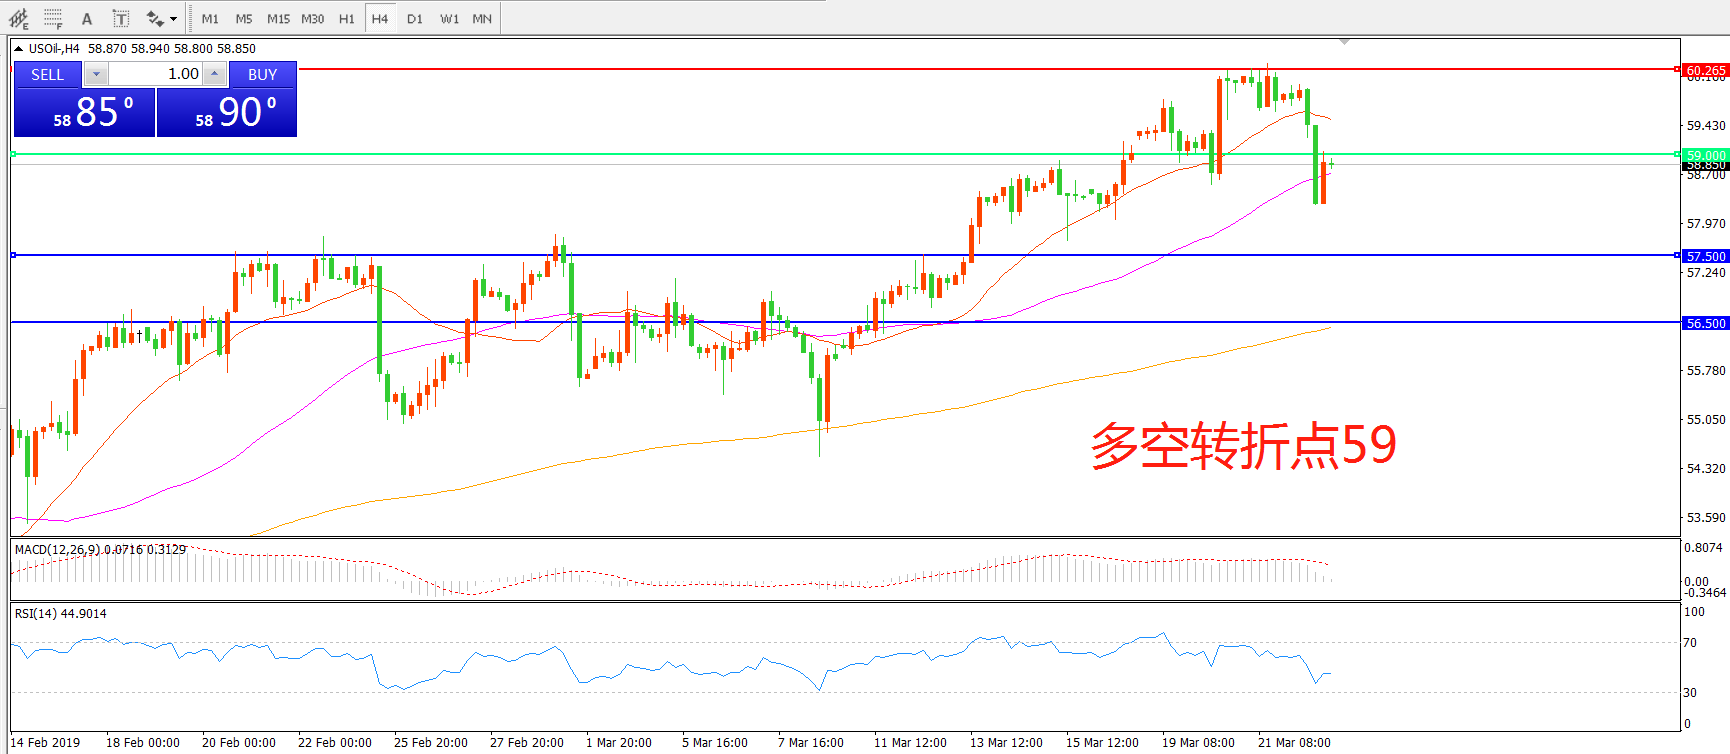The width and height of the screenshot is (1730, 754).
Task: Decrease trade volume with the down arrow
Action: (96, 74)
